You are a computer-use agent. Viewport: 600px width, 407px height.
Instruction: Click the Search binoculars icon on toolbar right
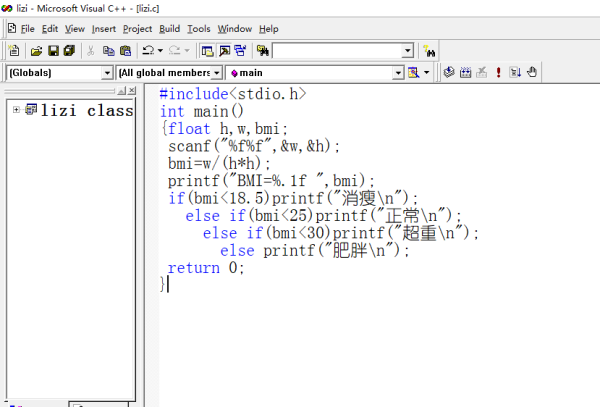[429, 51]
